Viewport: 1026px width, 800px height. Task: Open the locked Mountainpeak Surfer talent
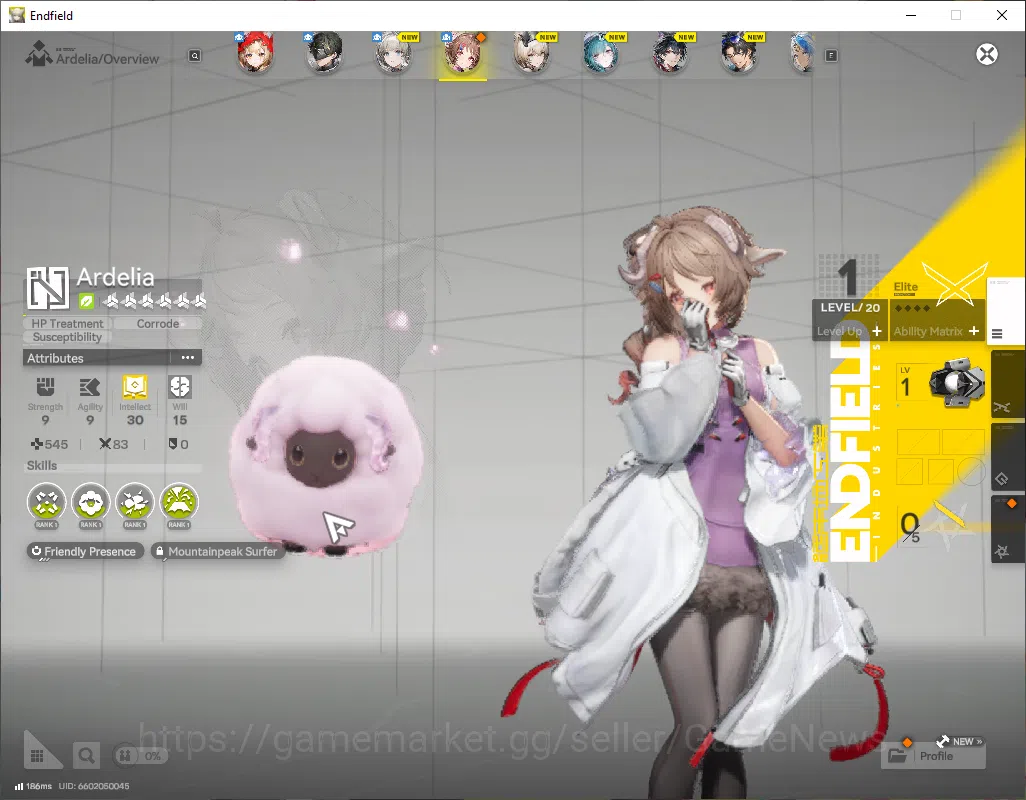[x=217, y=551]
